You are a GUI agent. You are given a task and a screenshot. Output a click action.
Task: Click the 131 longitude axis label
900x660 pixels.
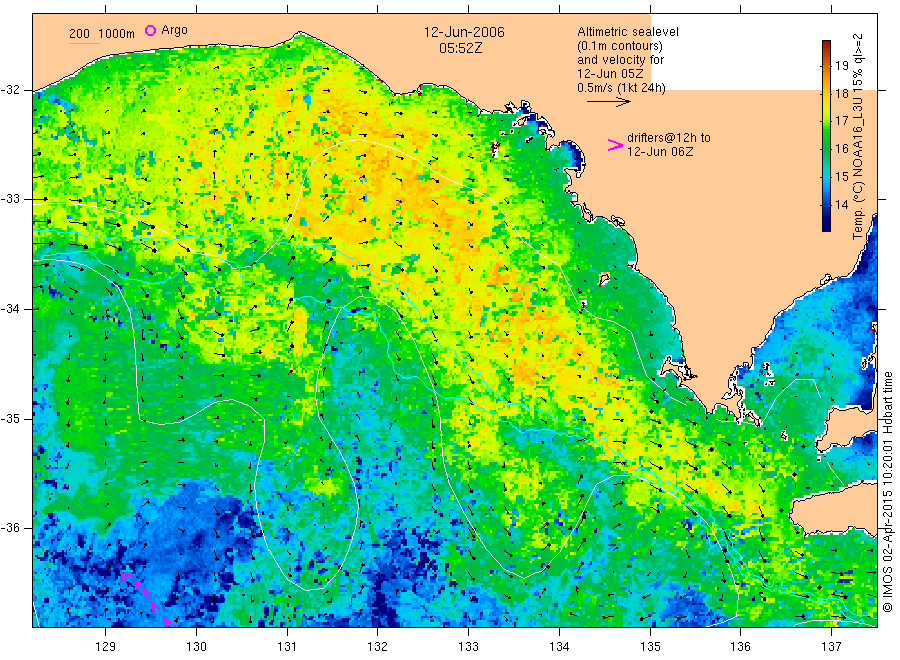click(x=287, y=647)
